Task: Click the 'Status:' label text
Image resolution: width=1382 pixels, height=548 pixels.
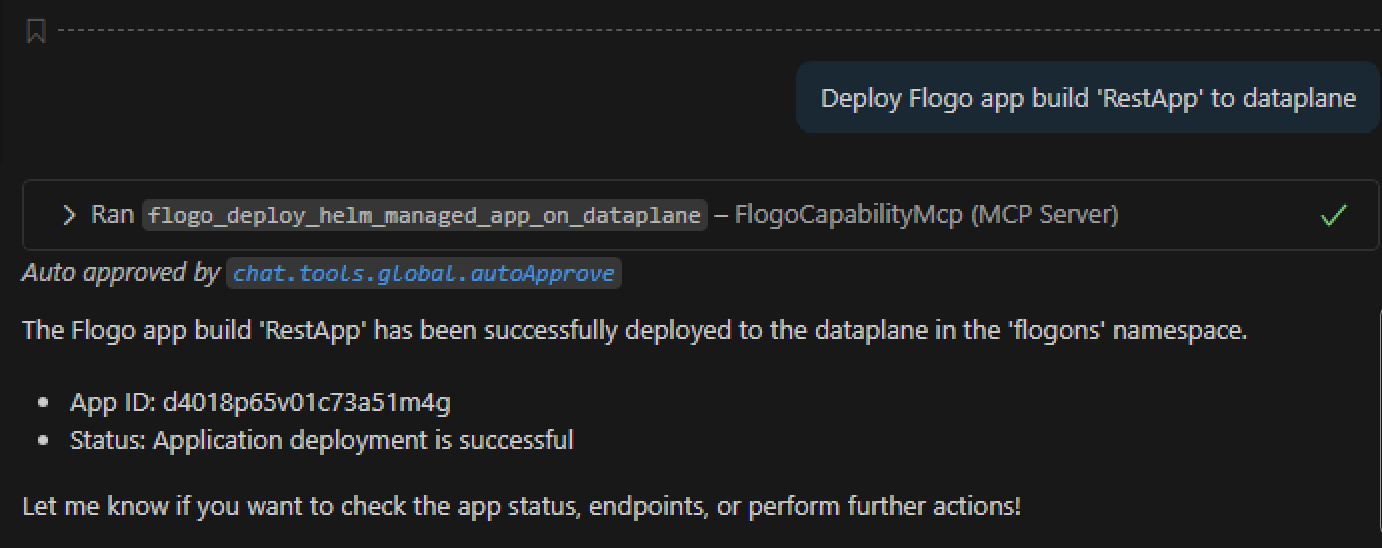Action: click(x=108, y=440)
